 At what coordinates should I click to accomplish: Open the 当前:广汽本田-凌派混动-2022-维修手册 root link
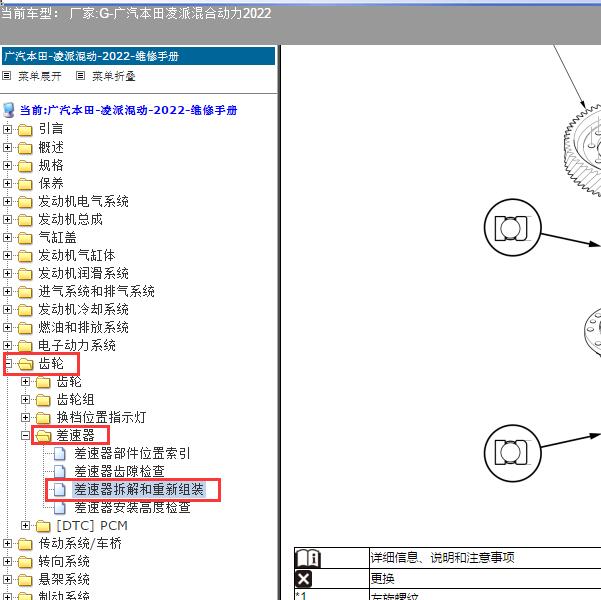point(128,110)
